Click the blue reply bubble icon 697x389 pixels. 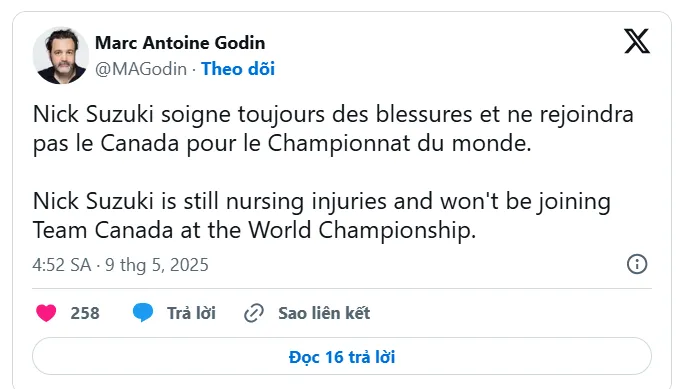[143, 313]
